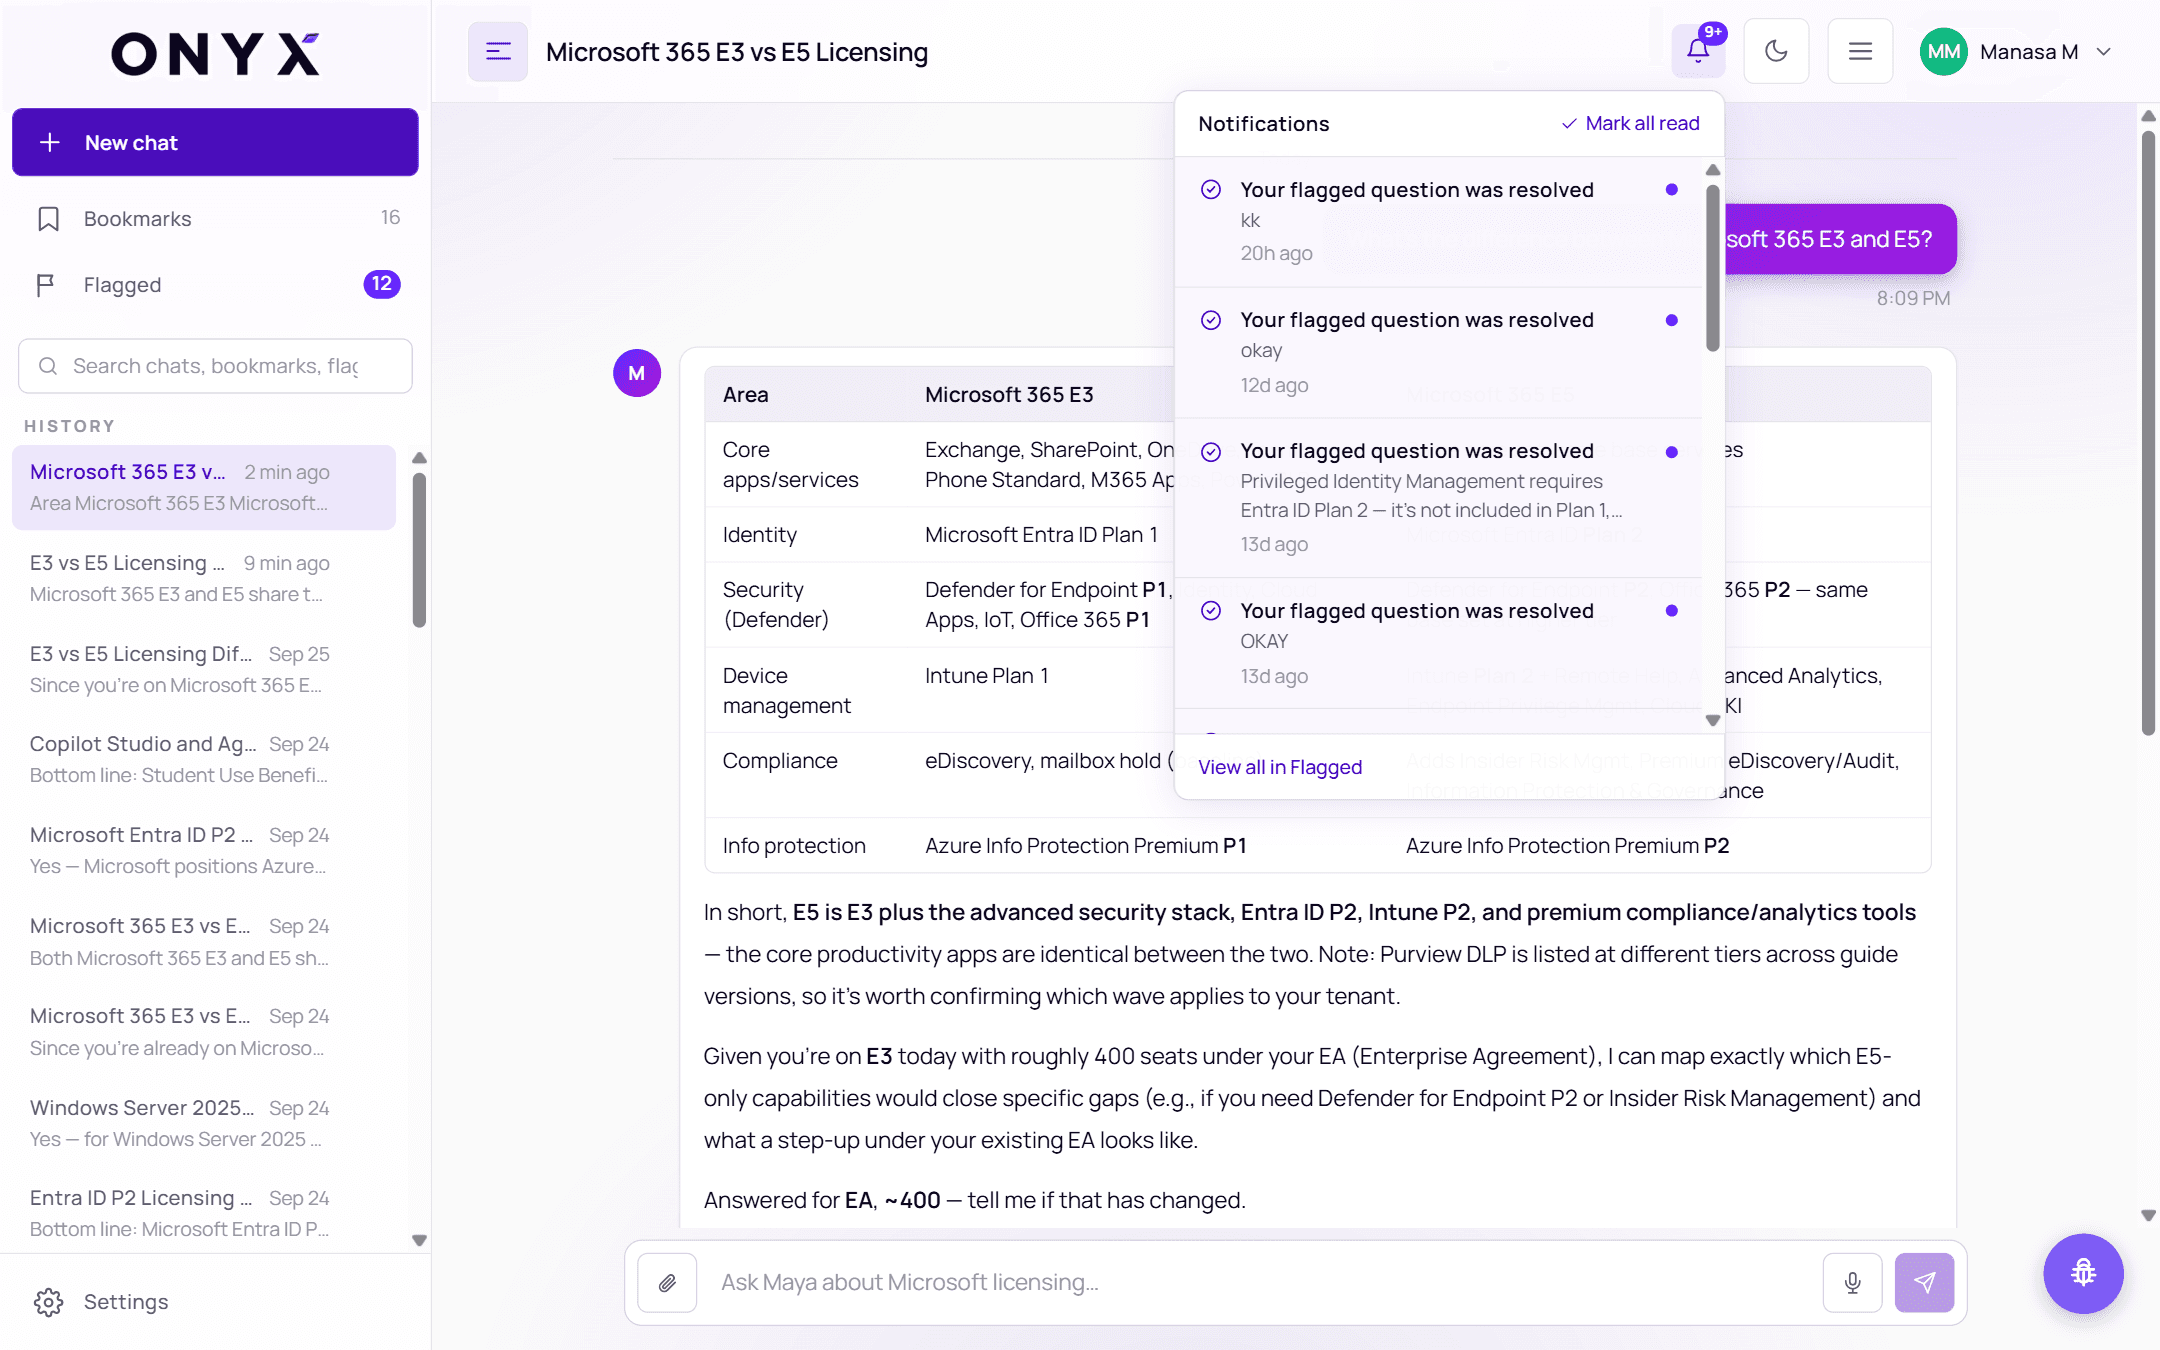Open Bookmarks section
The width and height of the screenshot is (2160, 1350).
pos(215,218)
